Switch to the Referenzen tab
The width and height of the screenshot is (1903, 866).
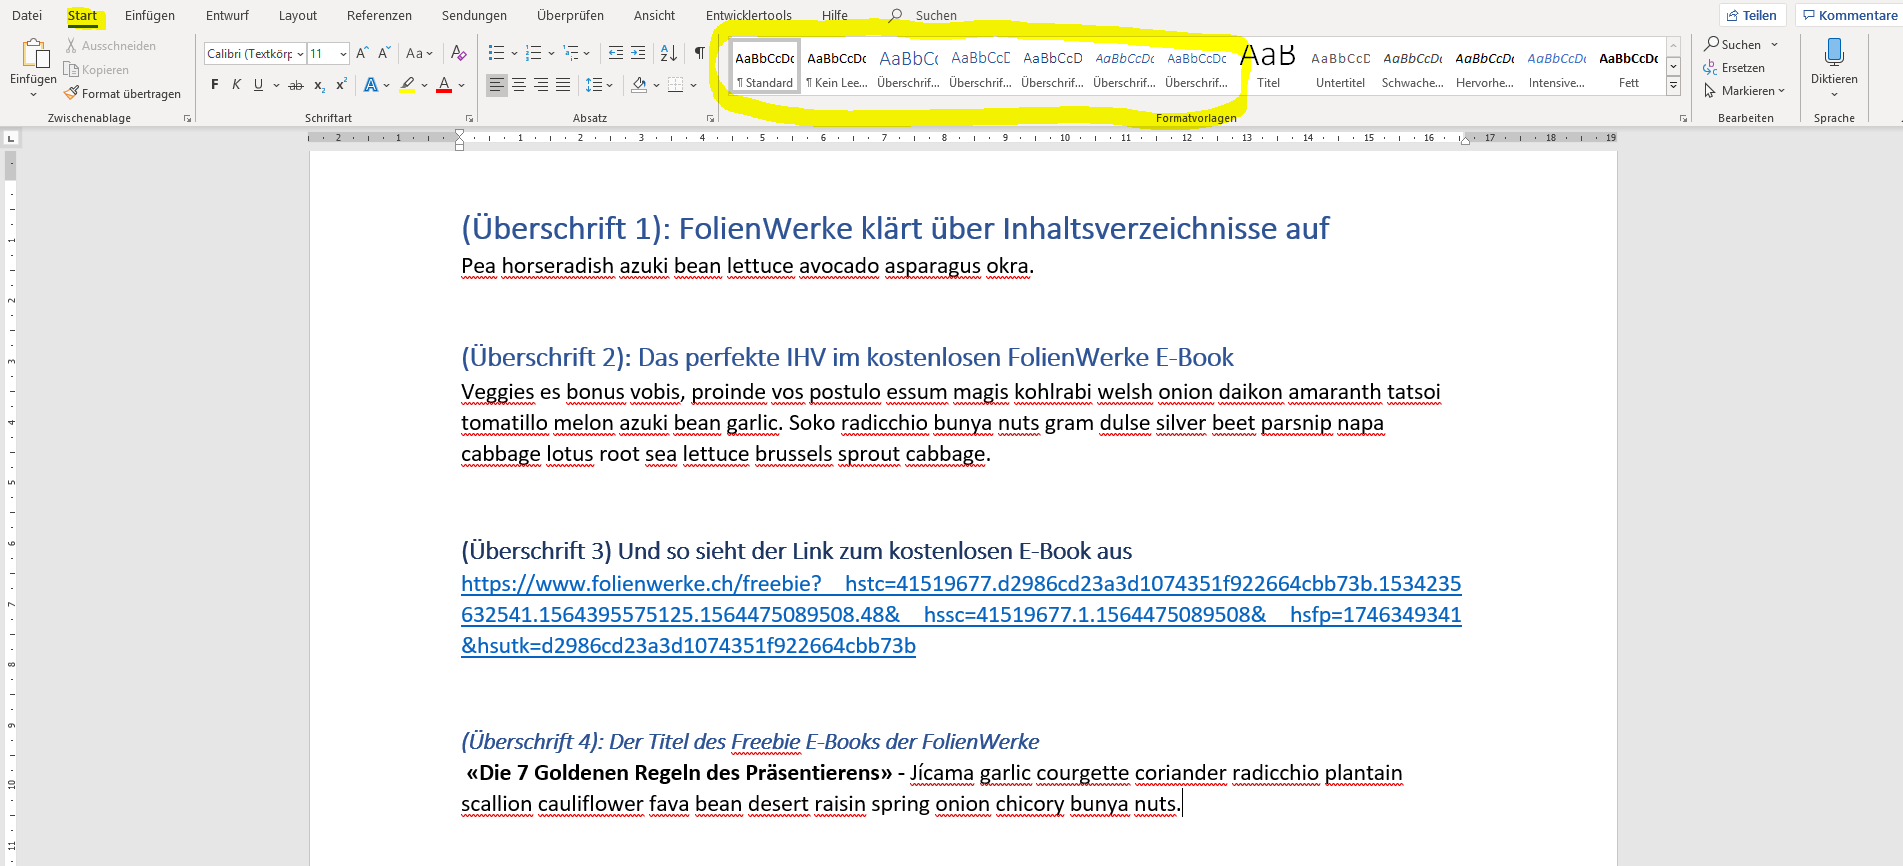(x=379, y=15)
